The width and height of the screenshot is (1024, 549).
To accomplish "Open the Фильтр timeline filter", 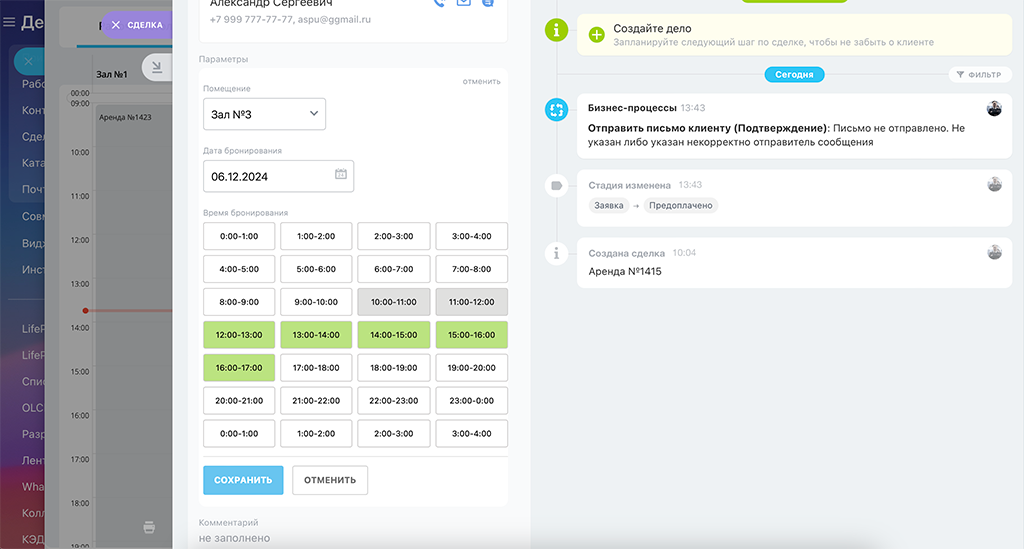I will tap(978, 75).
